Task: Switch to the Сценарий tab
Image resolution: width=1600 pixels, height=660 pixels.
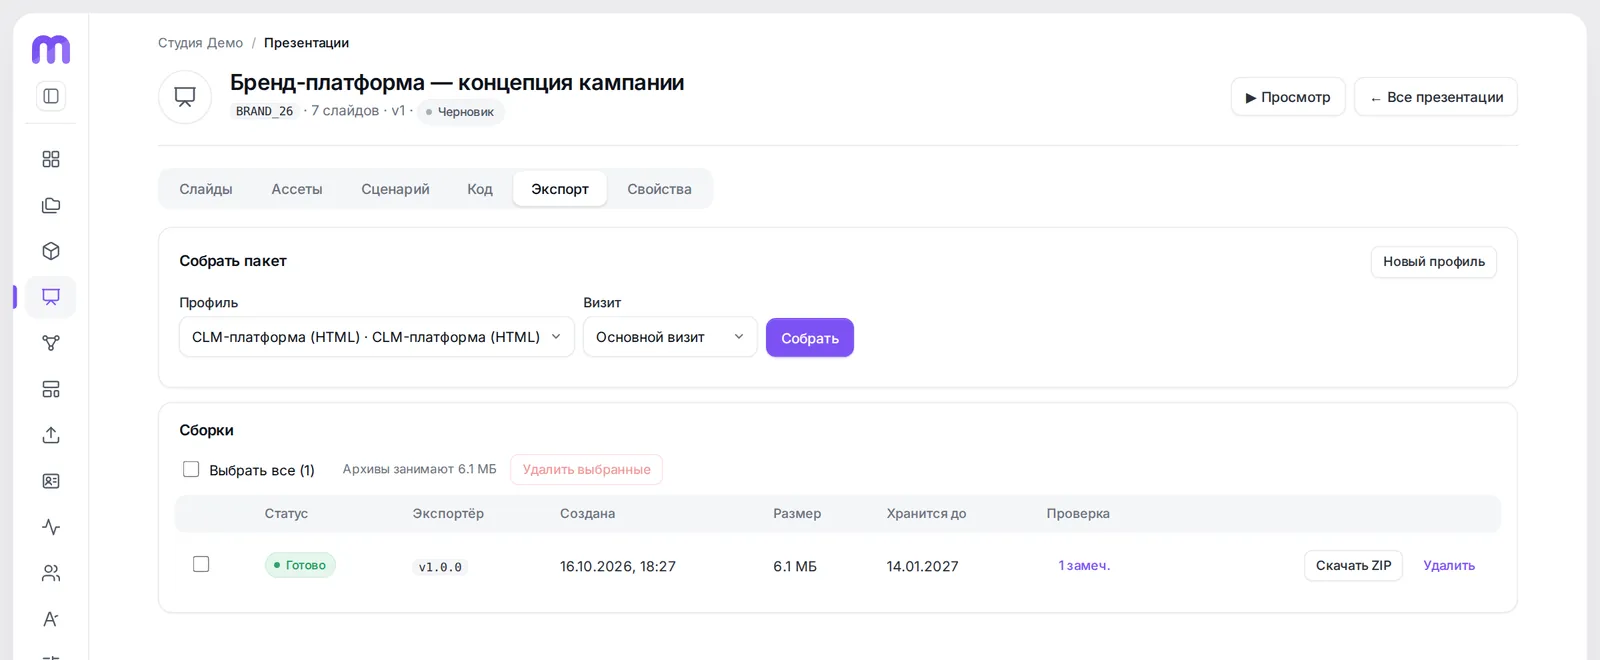Action: coord(395,189)
